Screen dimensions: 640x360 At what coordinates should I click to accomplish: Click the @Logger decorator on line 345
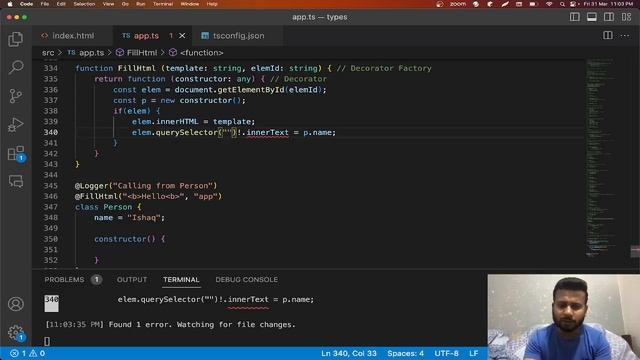[91, 186]
